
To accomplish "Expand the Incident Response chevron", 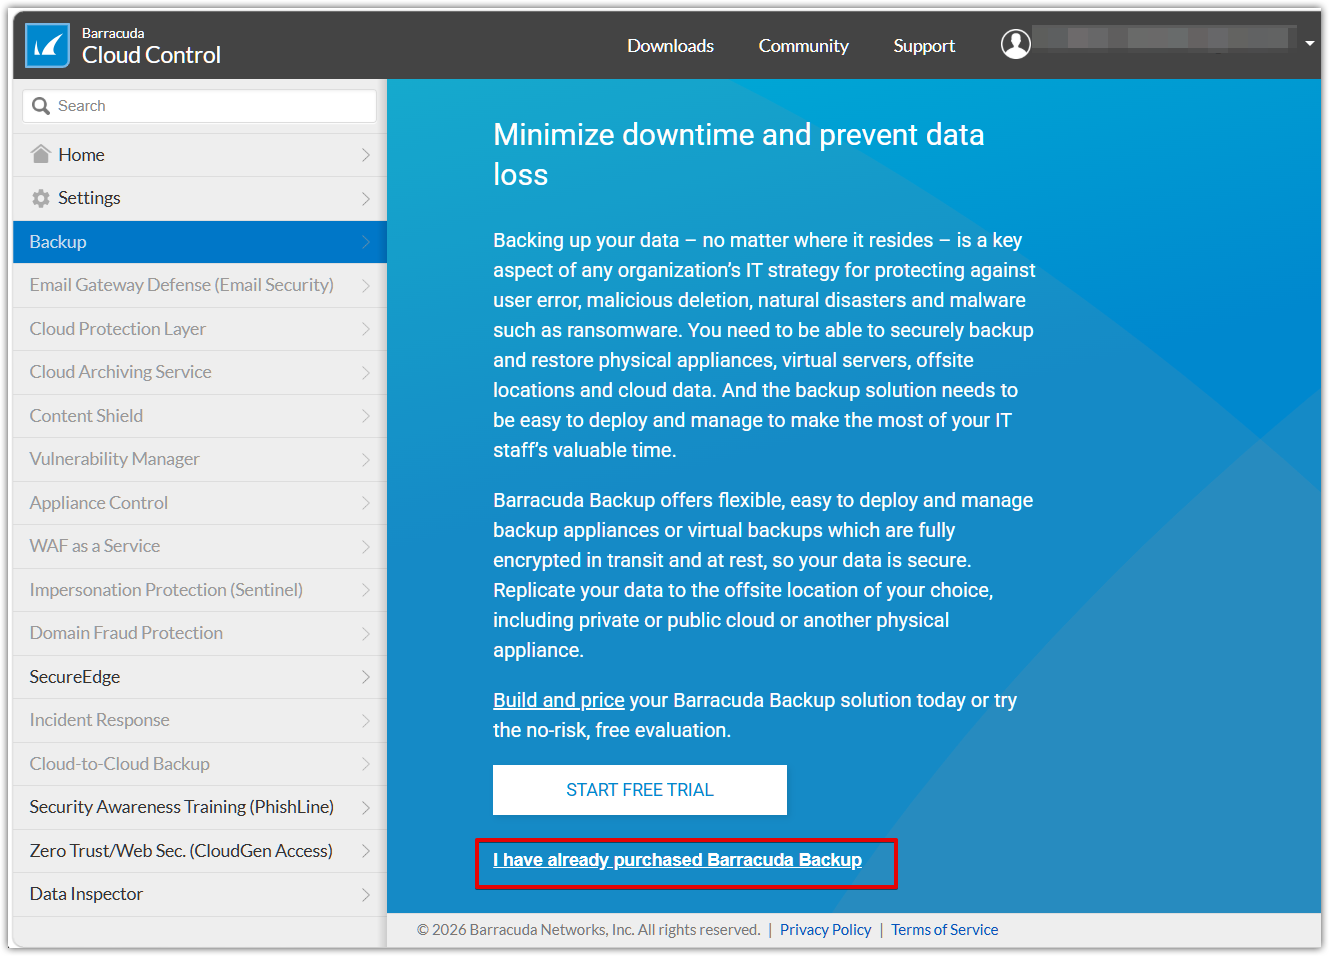I will (366, 720).
